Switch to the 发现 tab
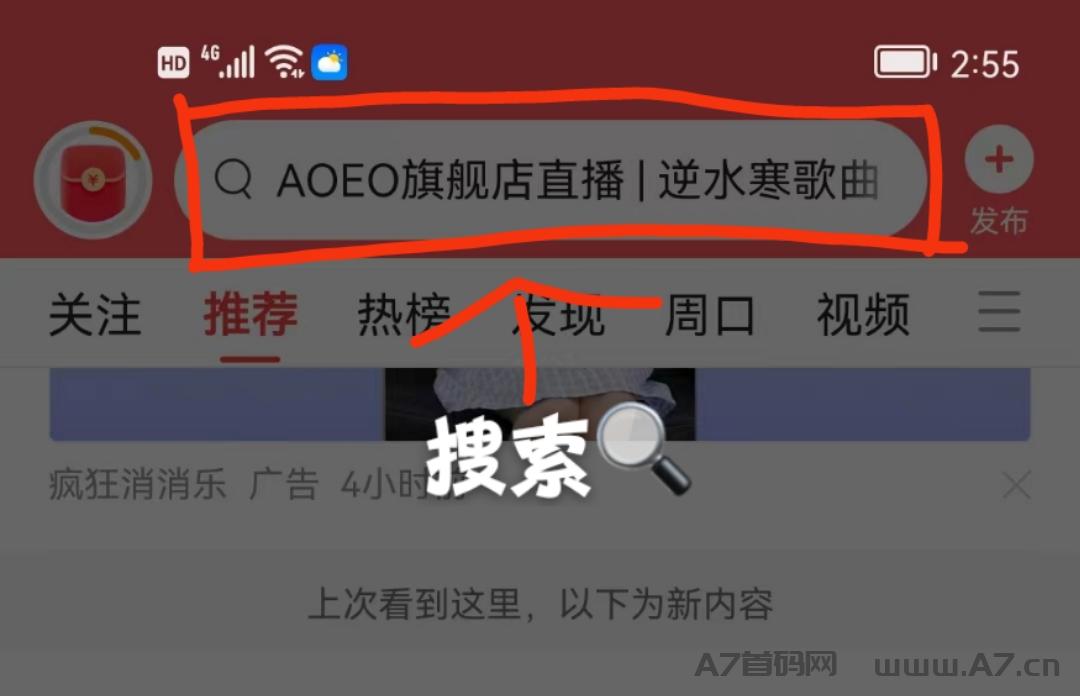Image resolution: width=1080 pixels, height=696 pixels. pos(558,314)
